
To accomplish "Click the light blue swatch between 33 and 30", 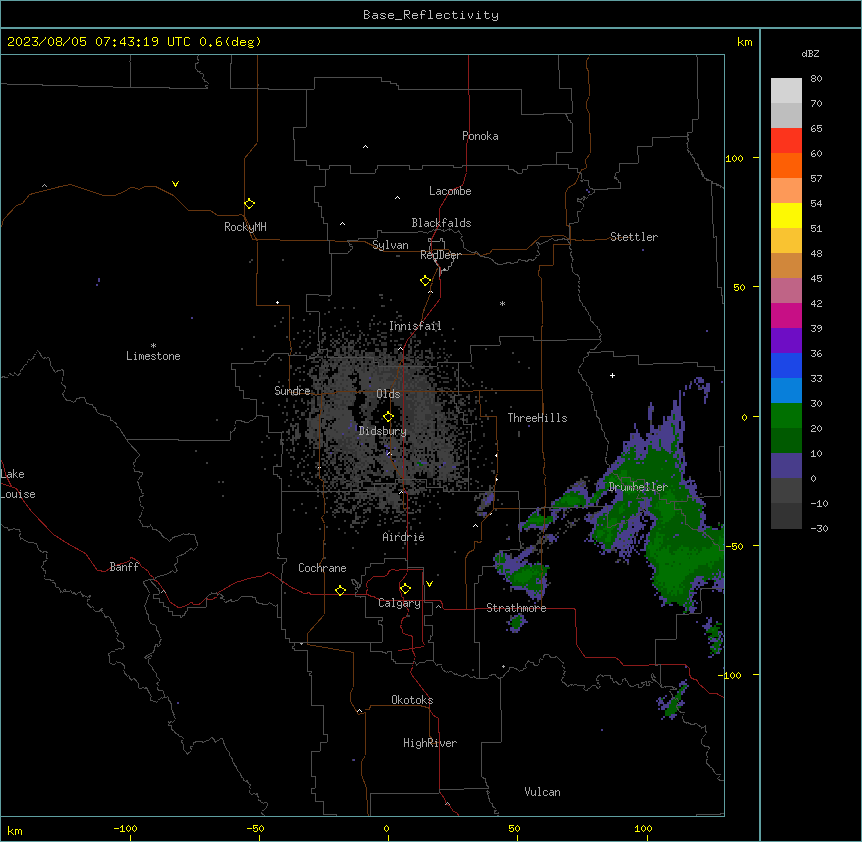I will (786, 390).
